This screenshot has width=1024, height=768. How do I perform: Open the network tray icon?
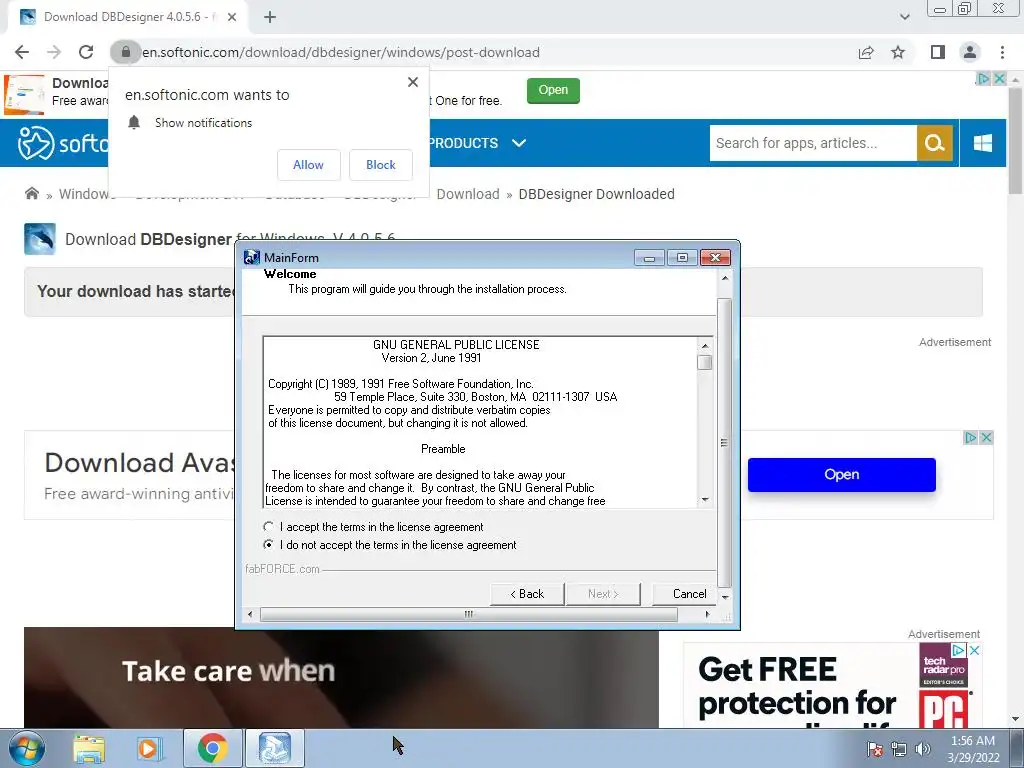[899, 749]
